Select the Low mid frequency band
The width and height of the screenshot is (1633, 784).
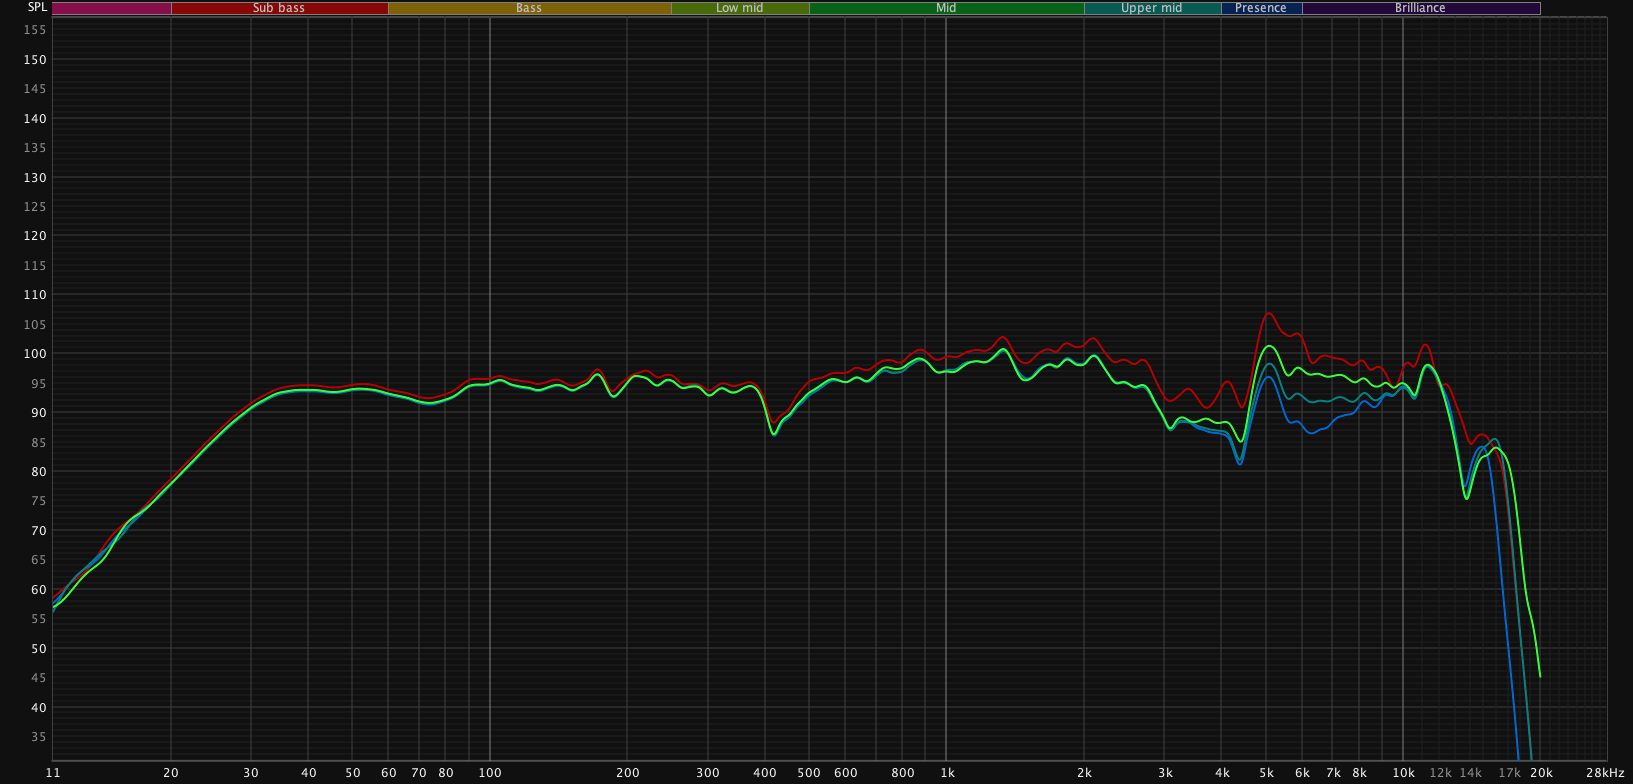click(740, 8)
